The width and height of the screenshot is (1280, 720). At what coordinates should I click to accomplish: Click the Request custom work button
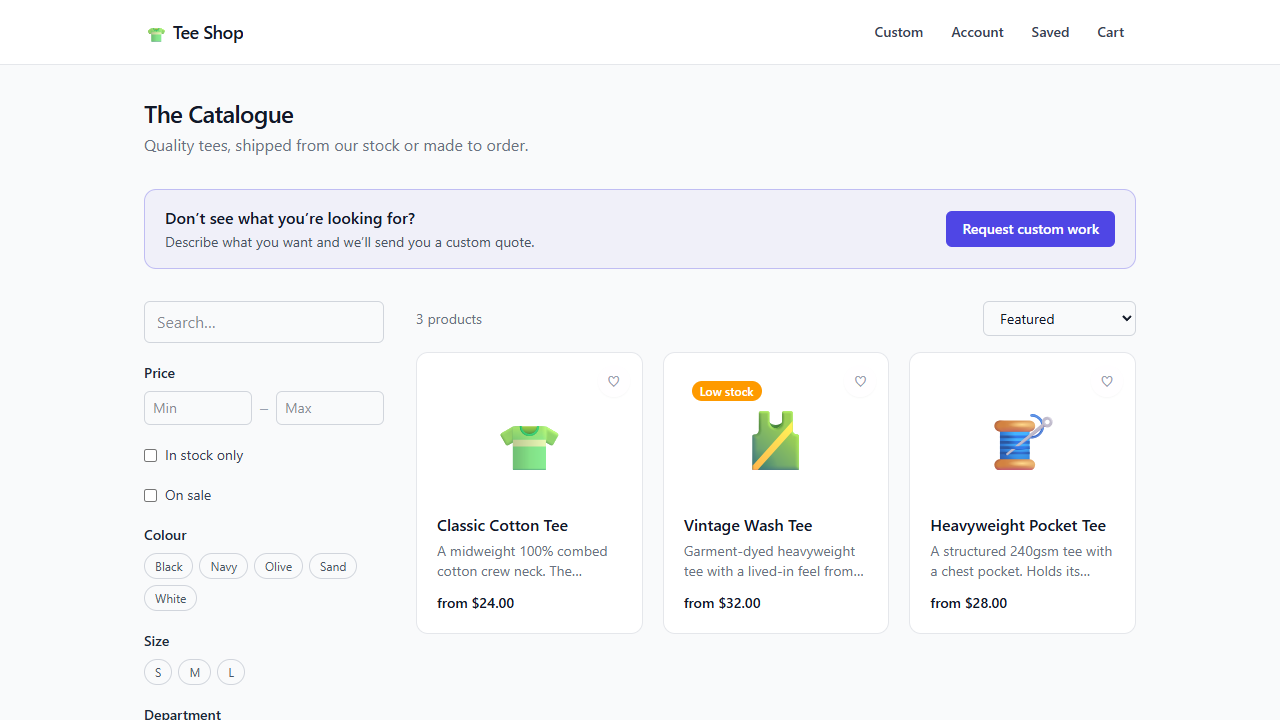[x=1030, y=229]
